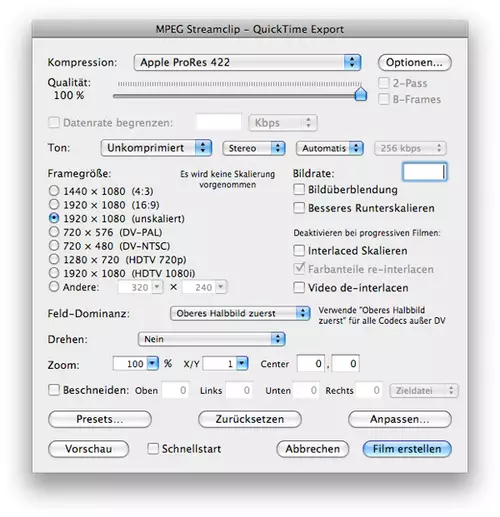Select 1280 × 720 (HDTV 720p) frame size
Viewport: 500px width, 517px height.
[54, 259]
